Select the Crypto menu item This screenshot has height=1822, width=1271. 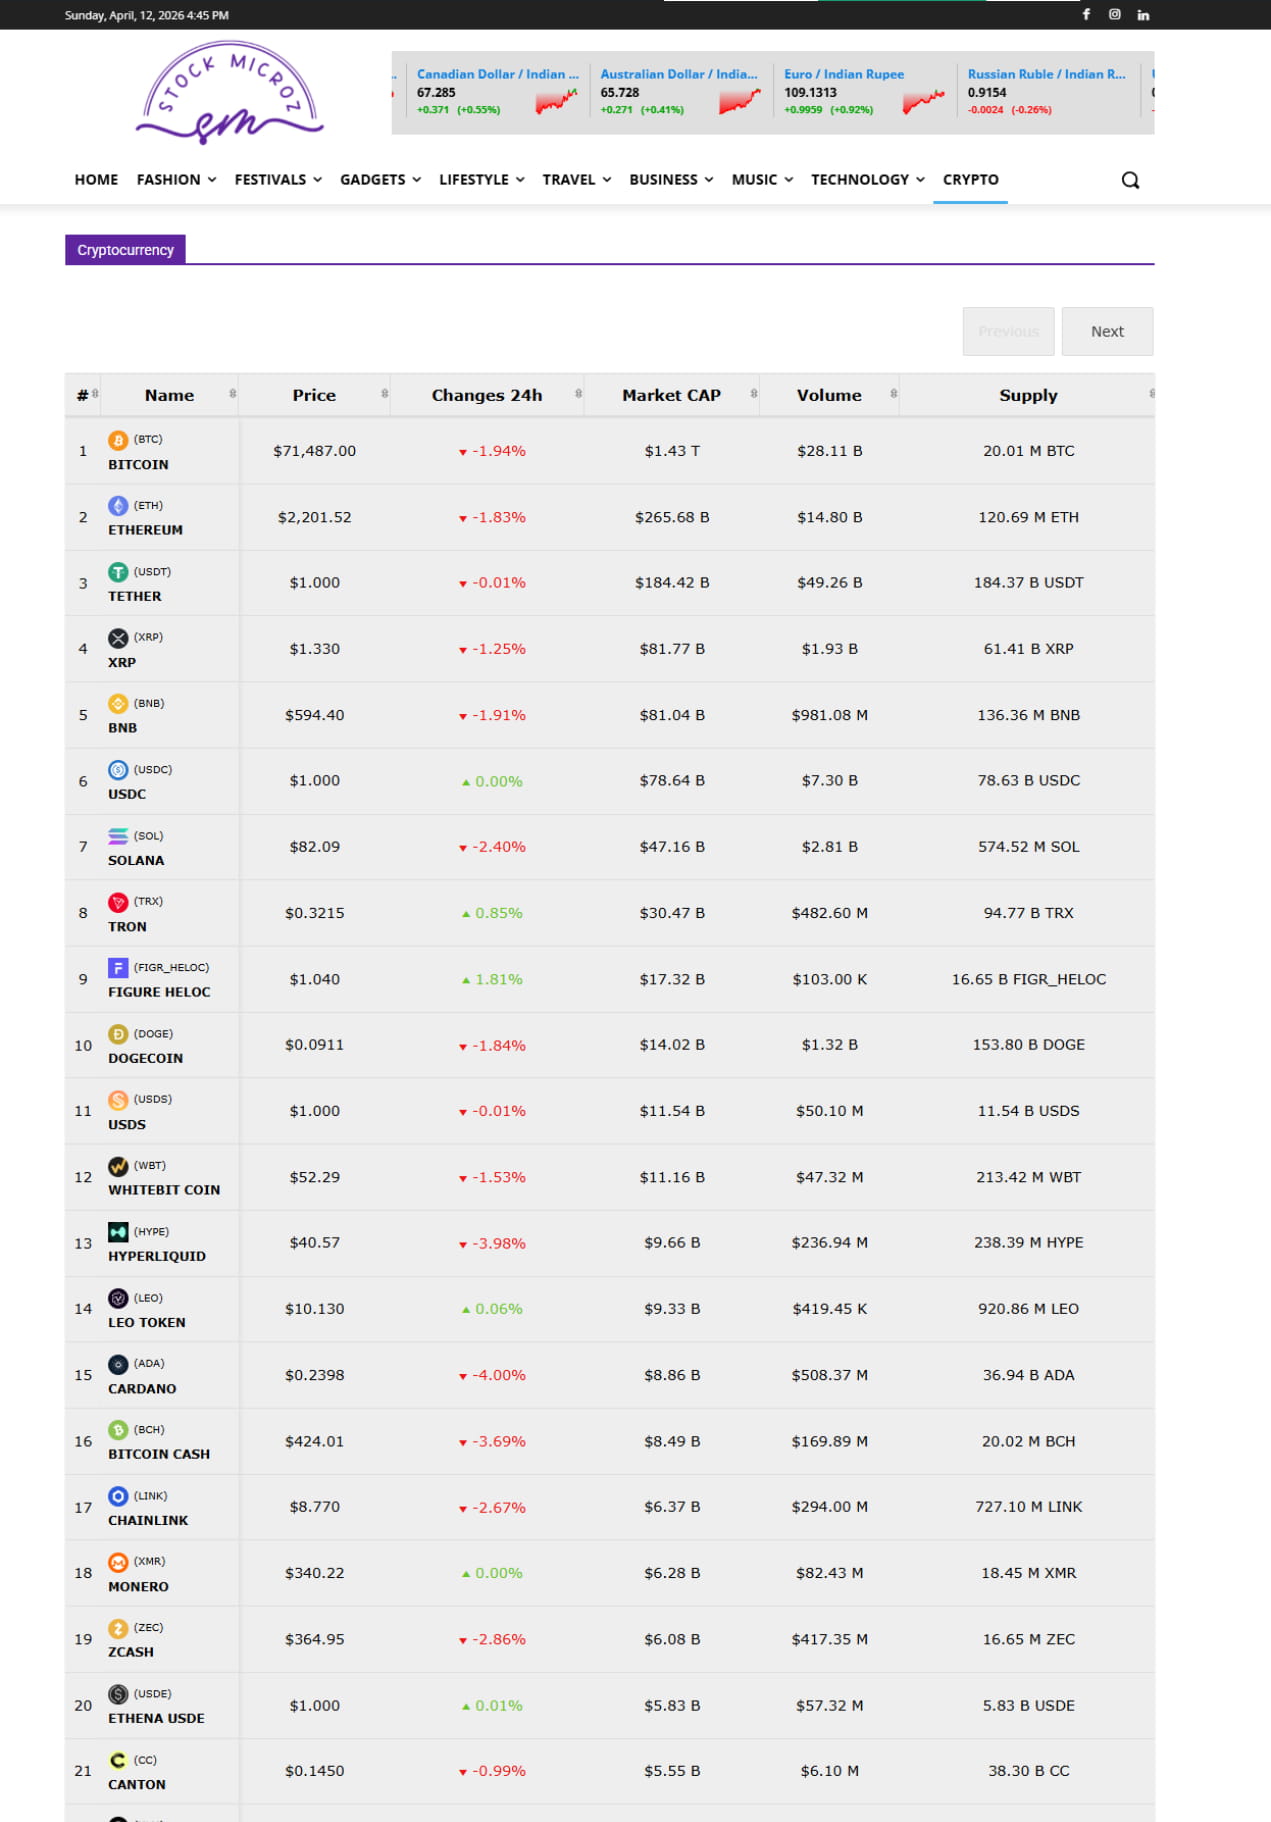tap(970, 180)
